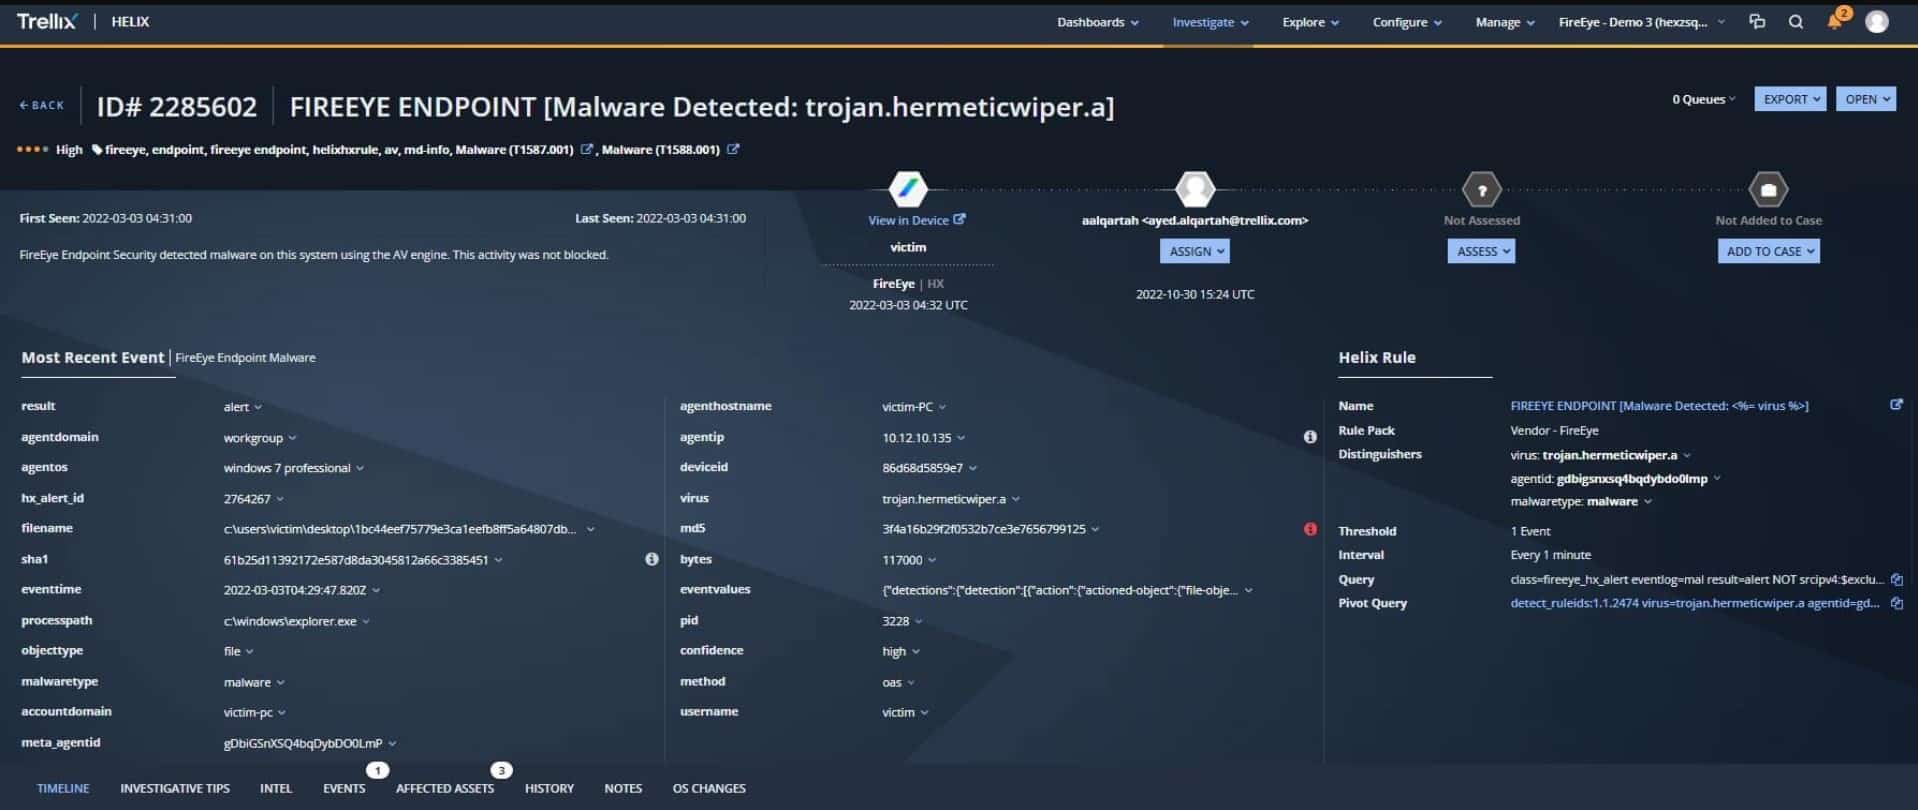The height and width of the screenshot is (810, 1918).
Task: Select the NOTES tab
Action: pyautogui.click(x=623, y=788)
